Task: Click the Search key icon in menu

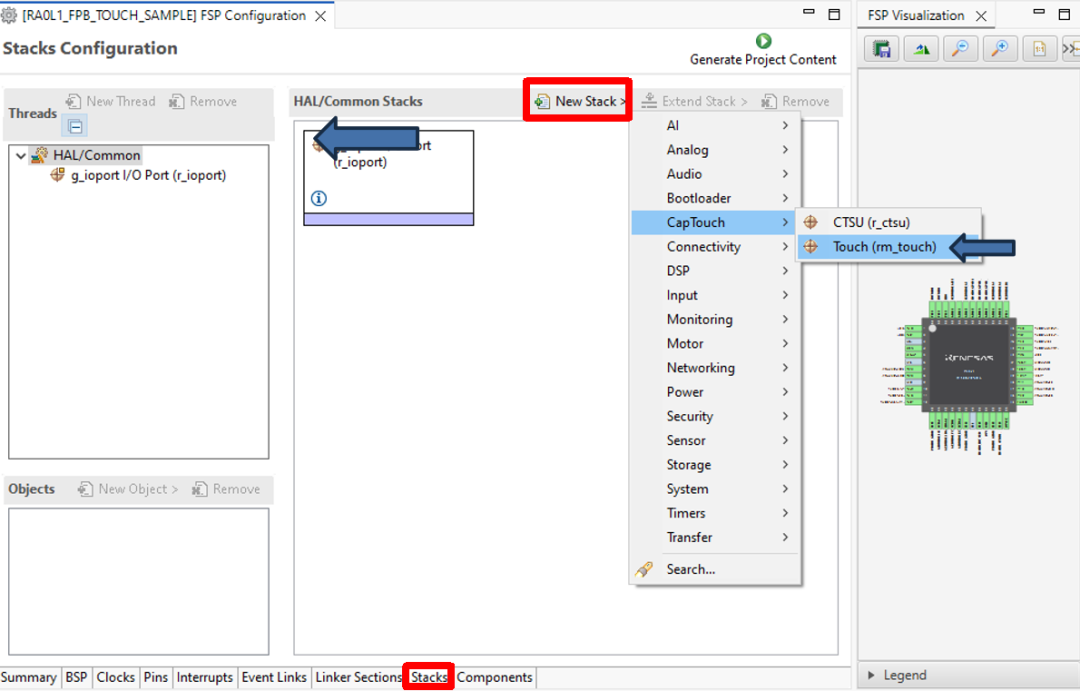Action: click(x=644, y=570)
